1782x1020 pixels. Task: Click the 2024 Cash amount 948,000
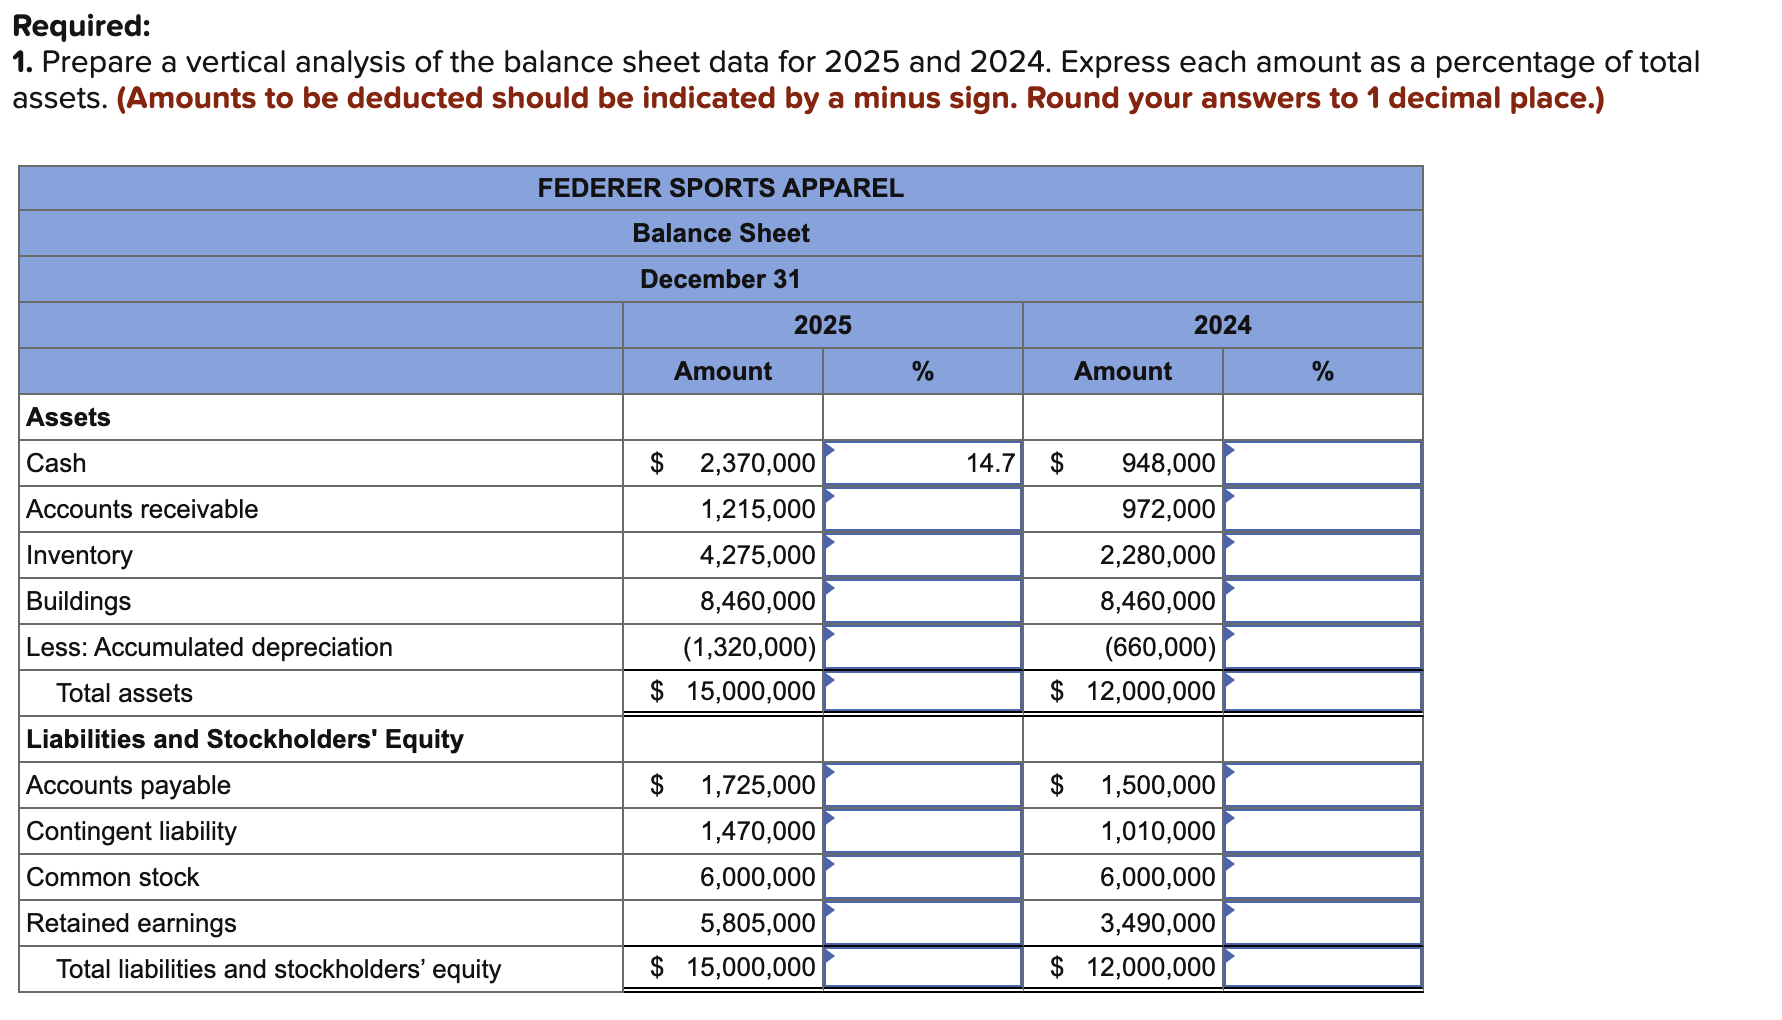click(x=1168, y=463)
